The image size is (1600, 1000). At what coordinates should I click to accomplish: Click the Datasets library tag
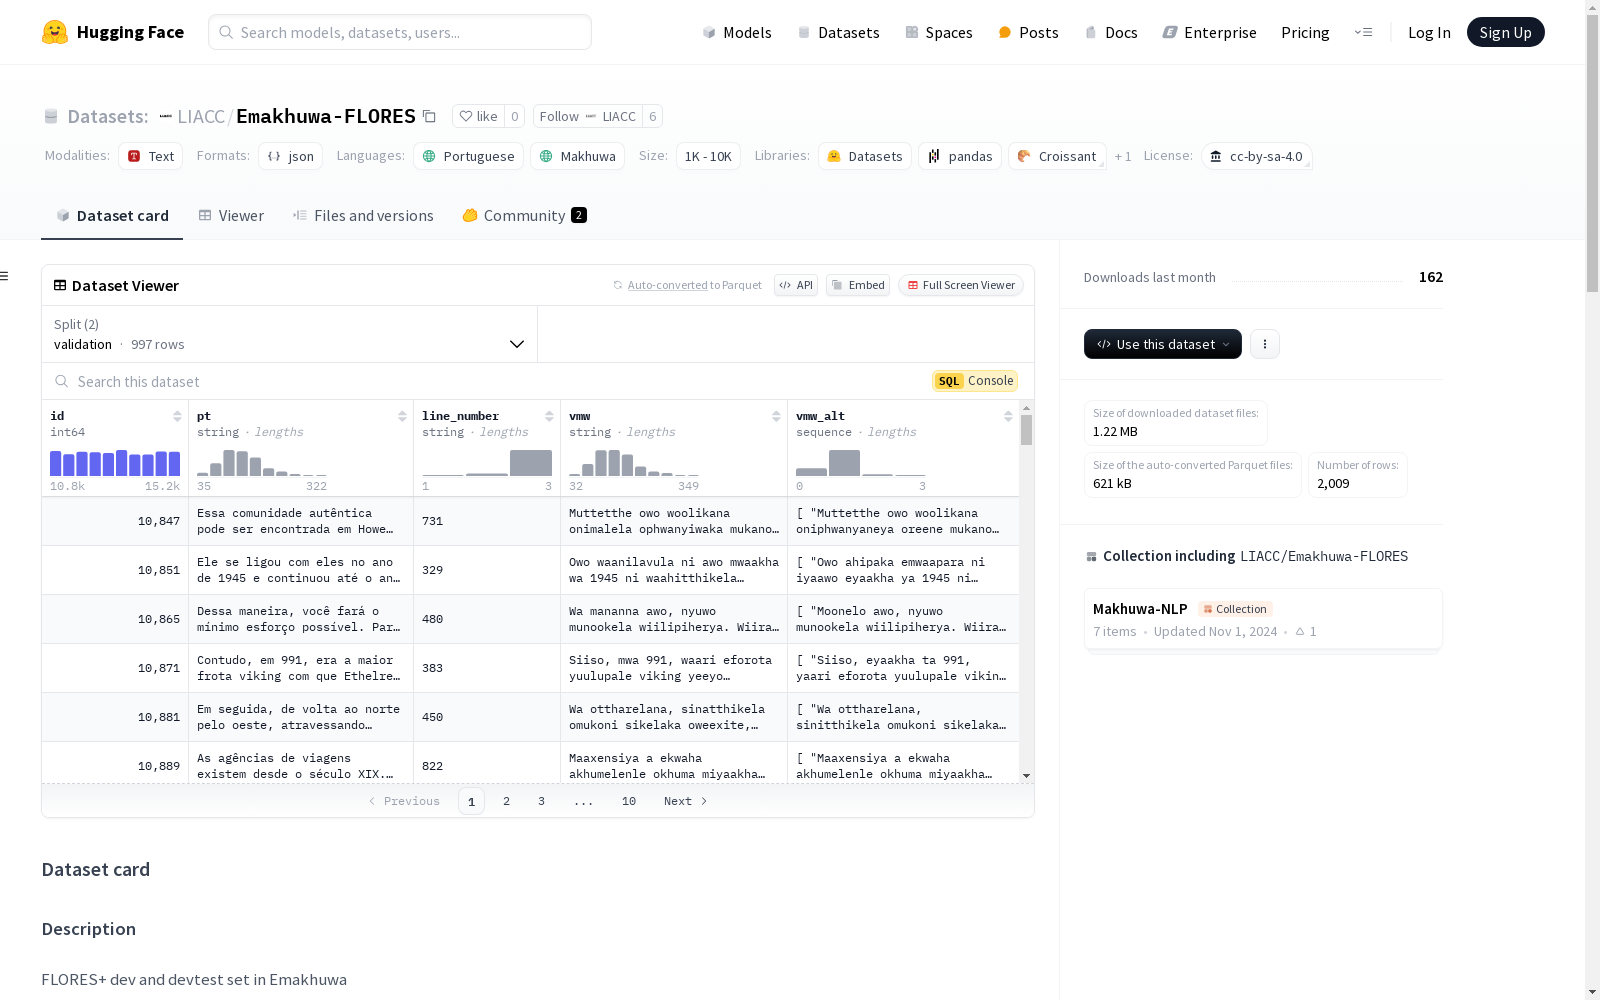click(865, 156)
